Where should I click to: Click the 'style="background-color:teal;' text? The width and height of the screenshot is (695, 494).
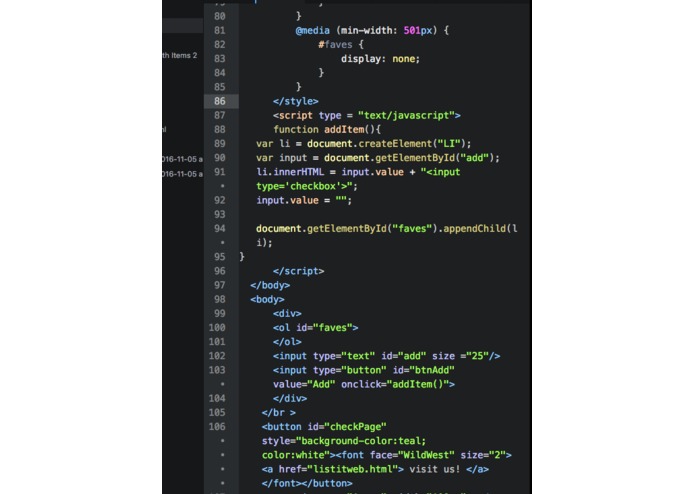pos(344,441)
